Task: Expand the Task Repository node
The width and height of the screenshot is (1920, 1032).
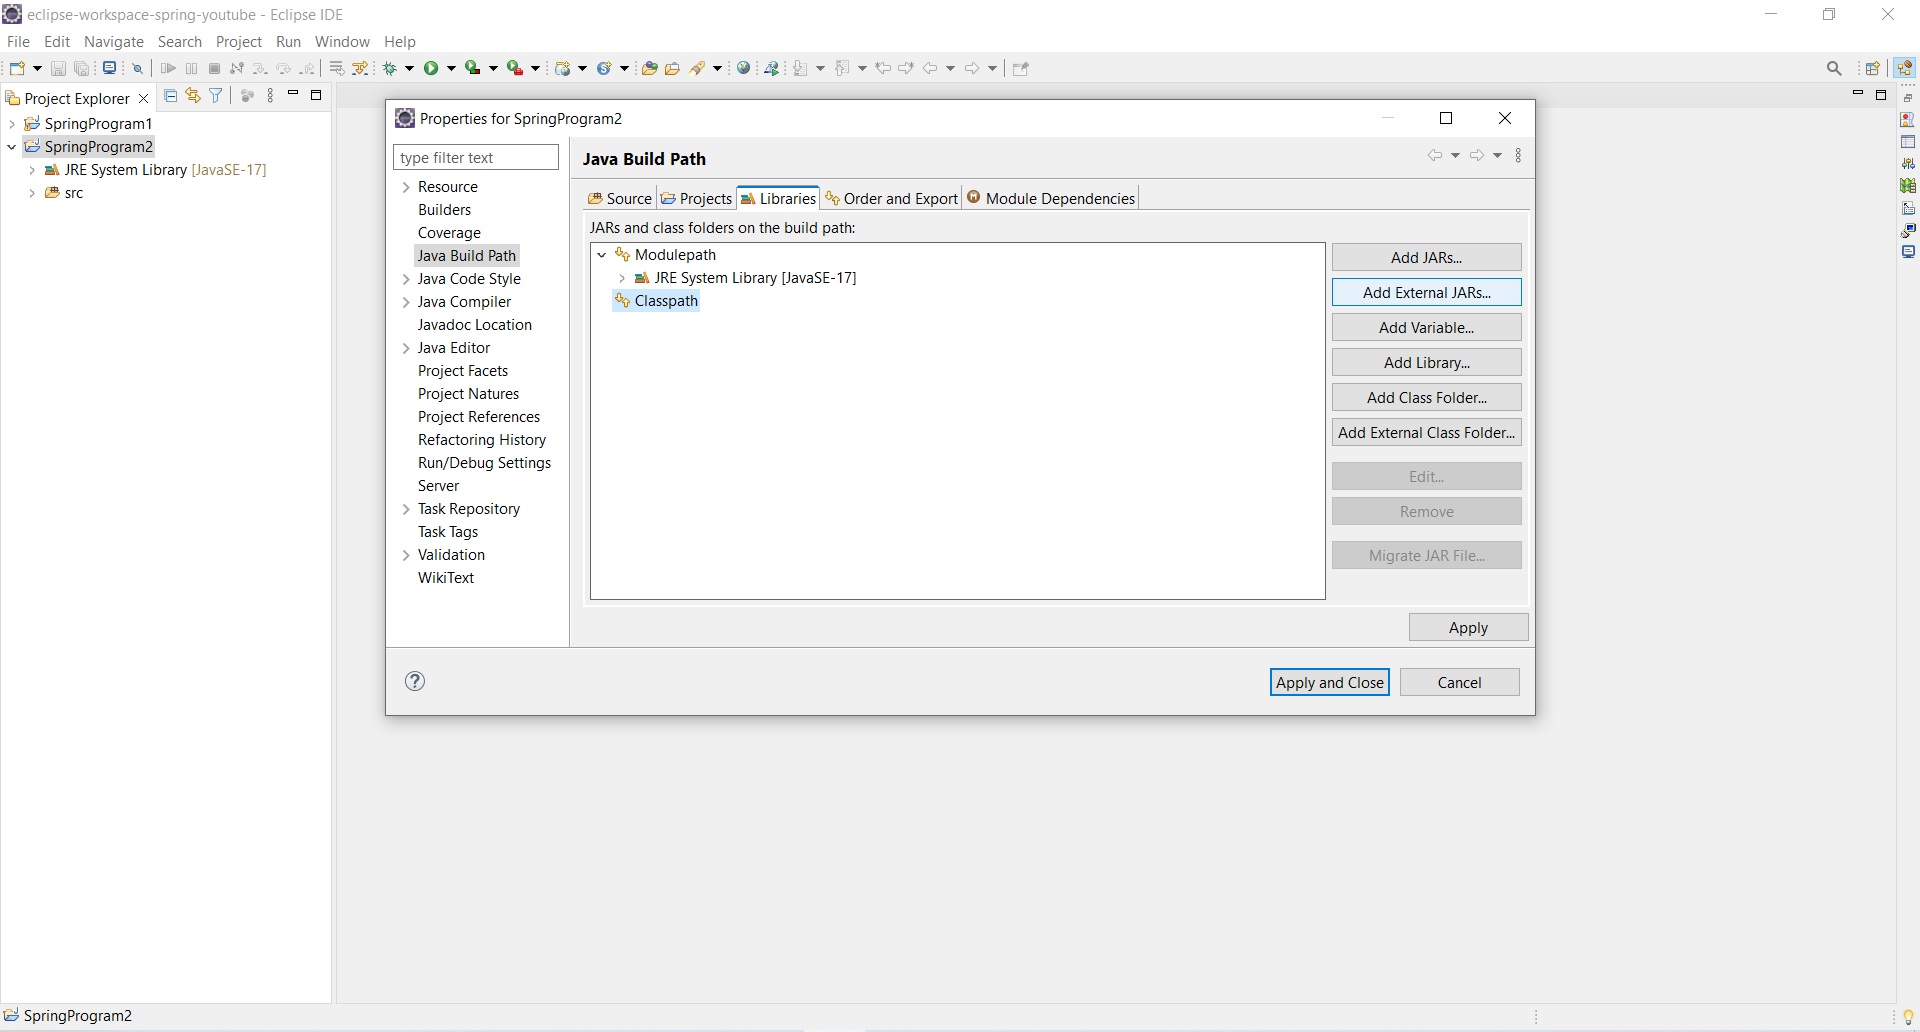Action: [x=406, y=509]
